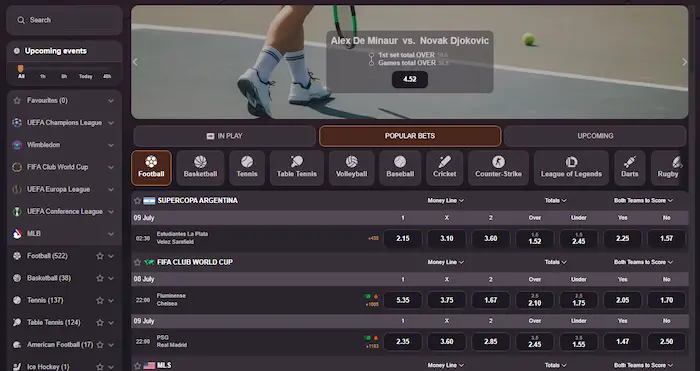Click USA flag beside MLS
The image size is (700, 371).
[149, 366]
